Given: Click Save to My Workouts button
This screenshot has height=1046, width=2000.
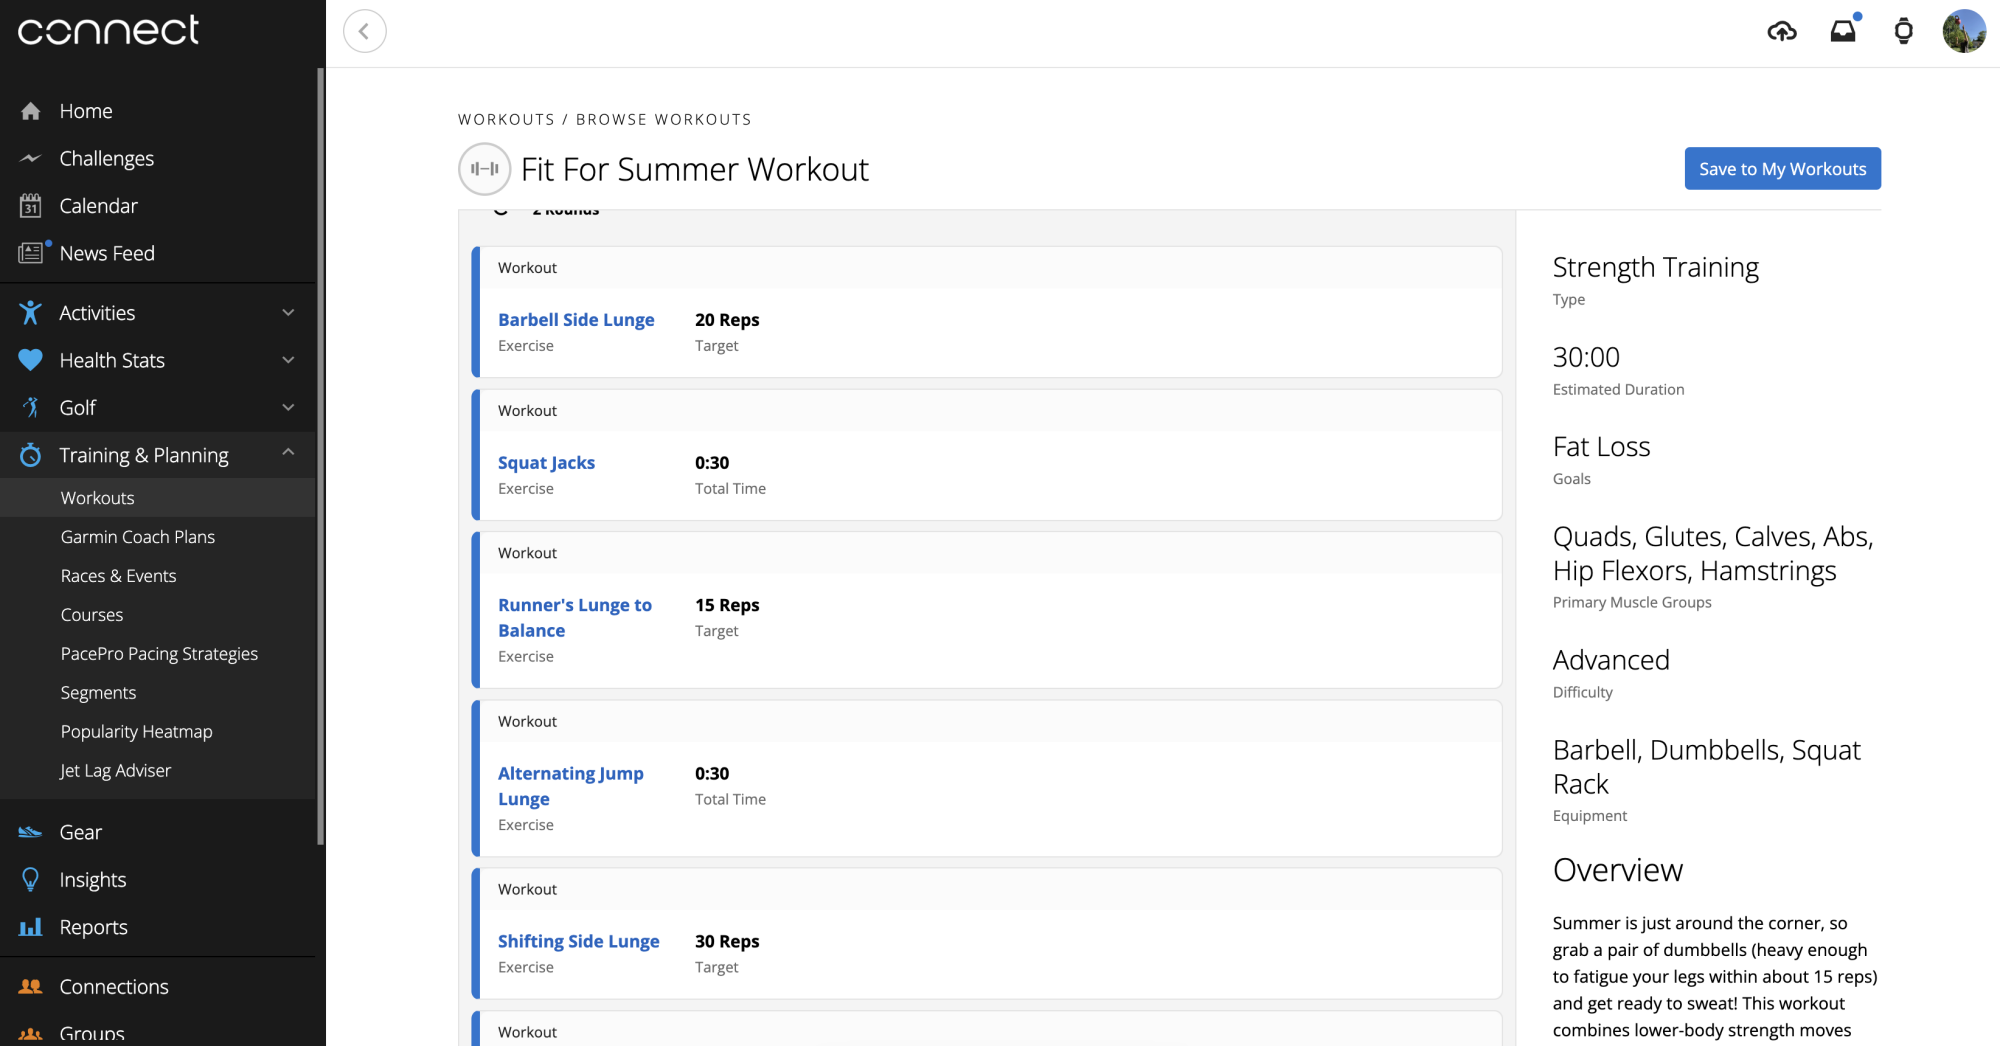Looking at the screenshot, I should (x=1782, y=169).
